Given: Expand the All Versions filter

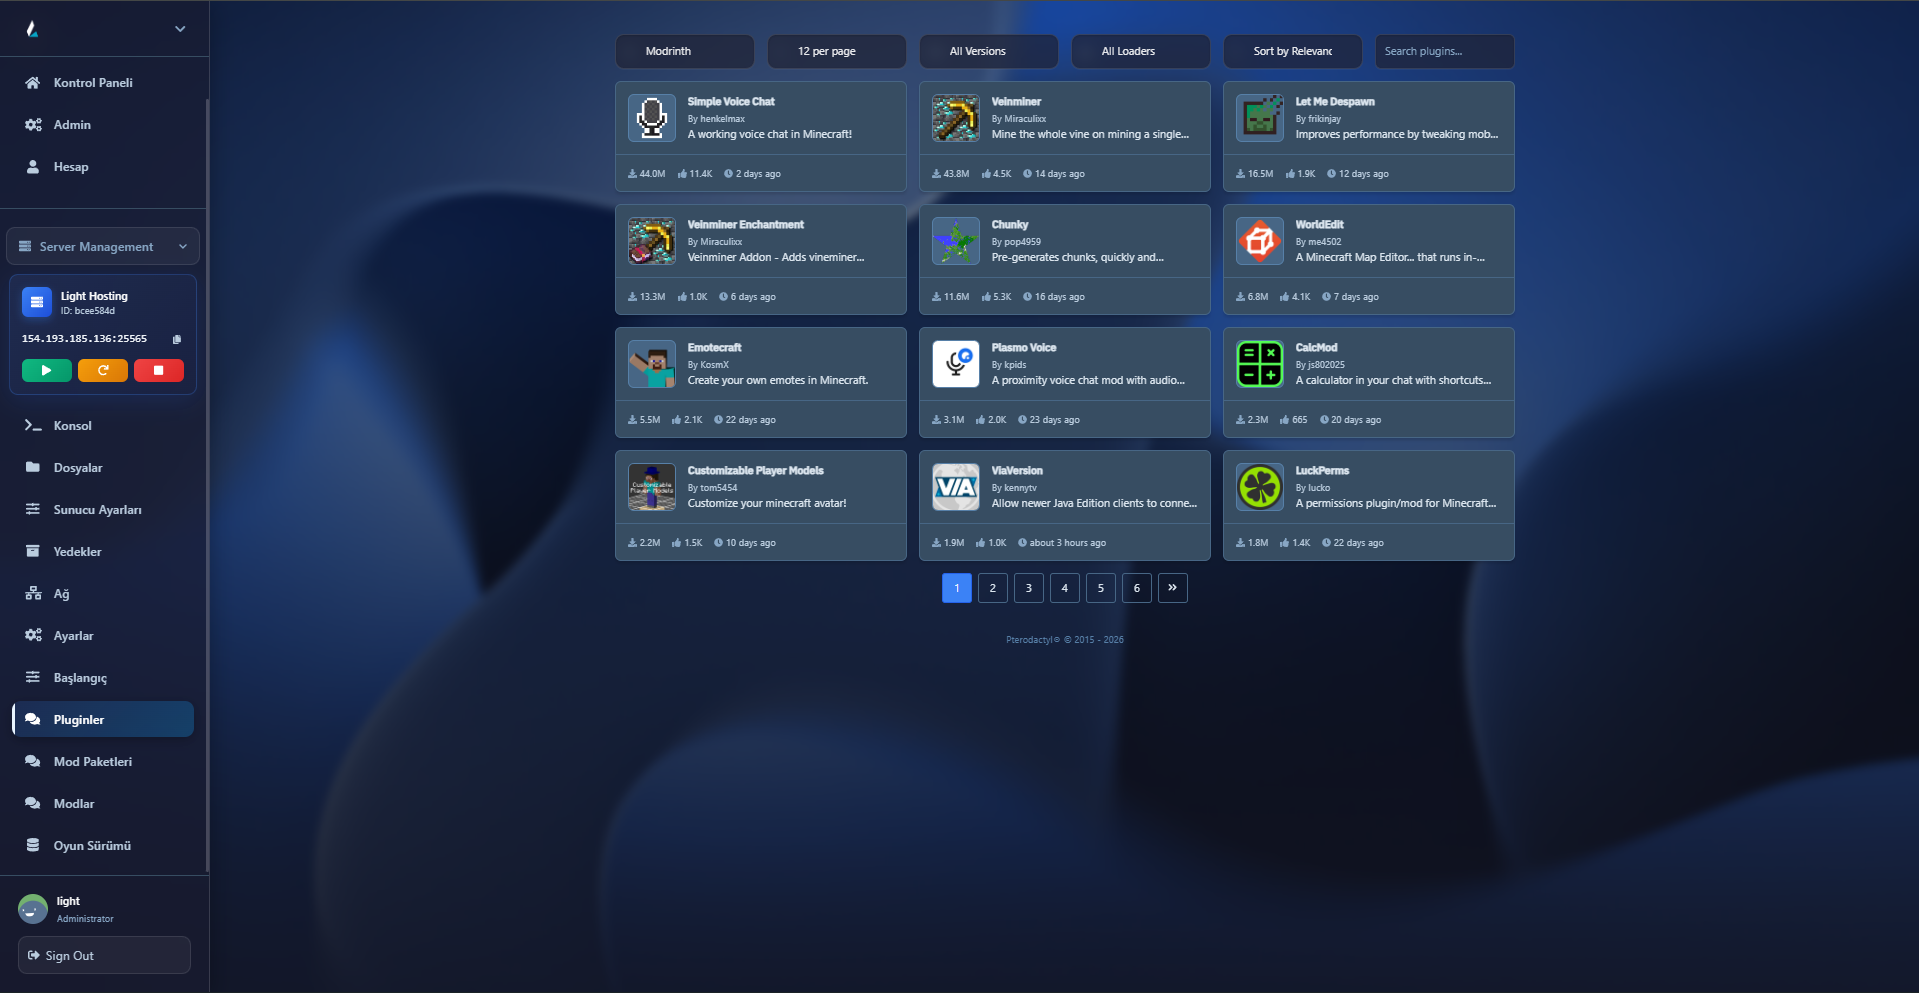Looking at the screenshot, I should point(988,51).
